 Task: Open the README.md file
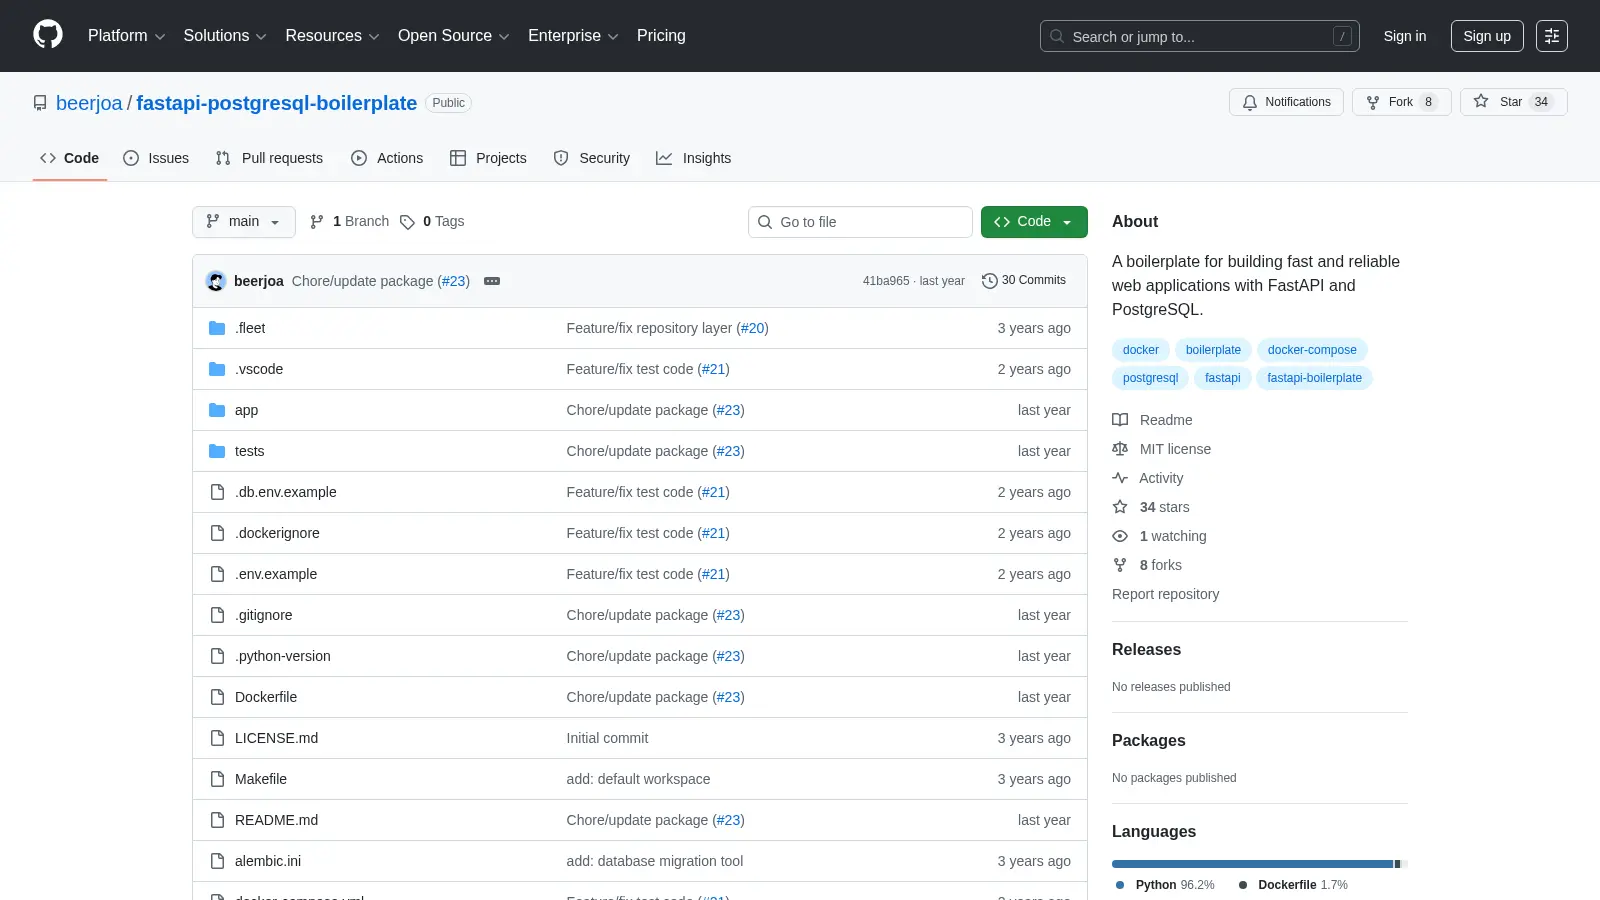click(x=276, y=820)
